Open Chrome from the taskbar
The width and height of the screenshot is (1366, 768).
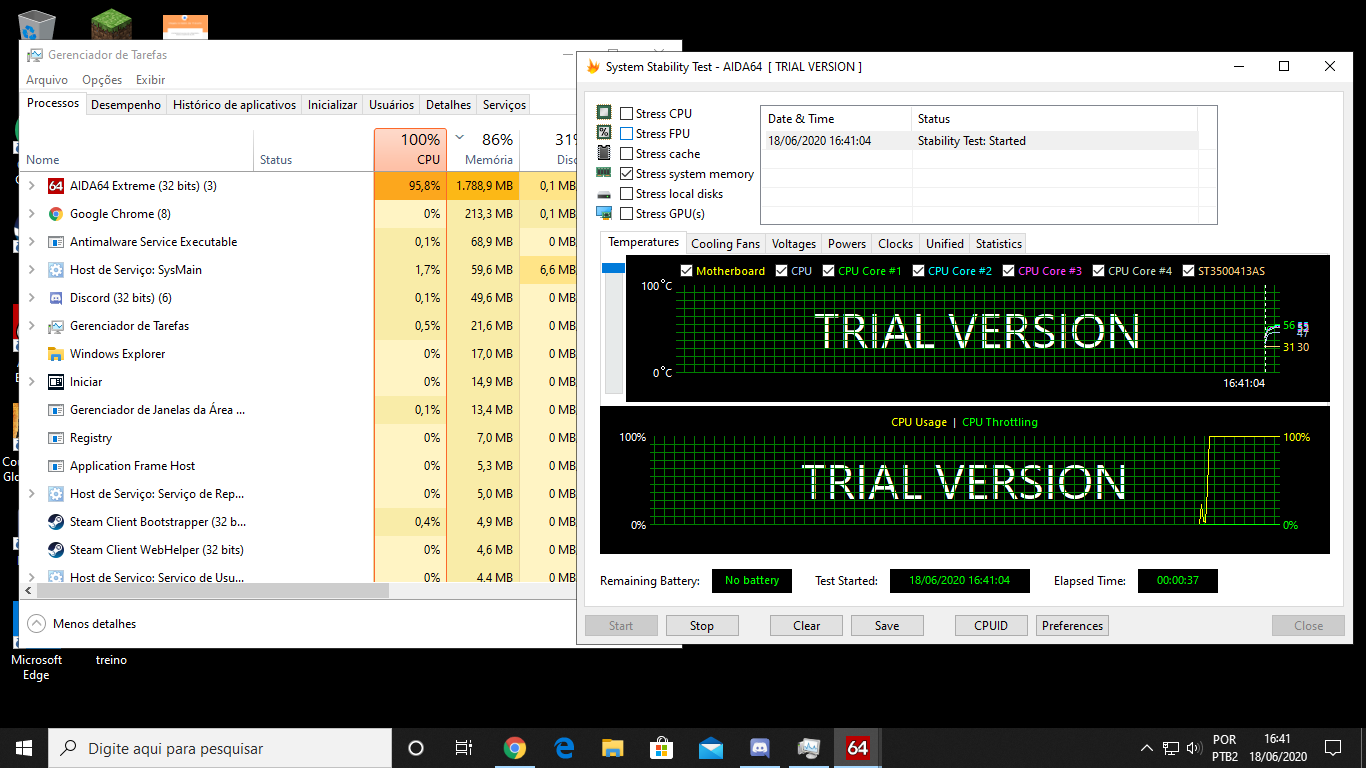(515, 748)
